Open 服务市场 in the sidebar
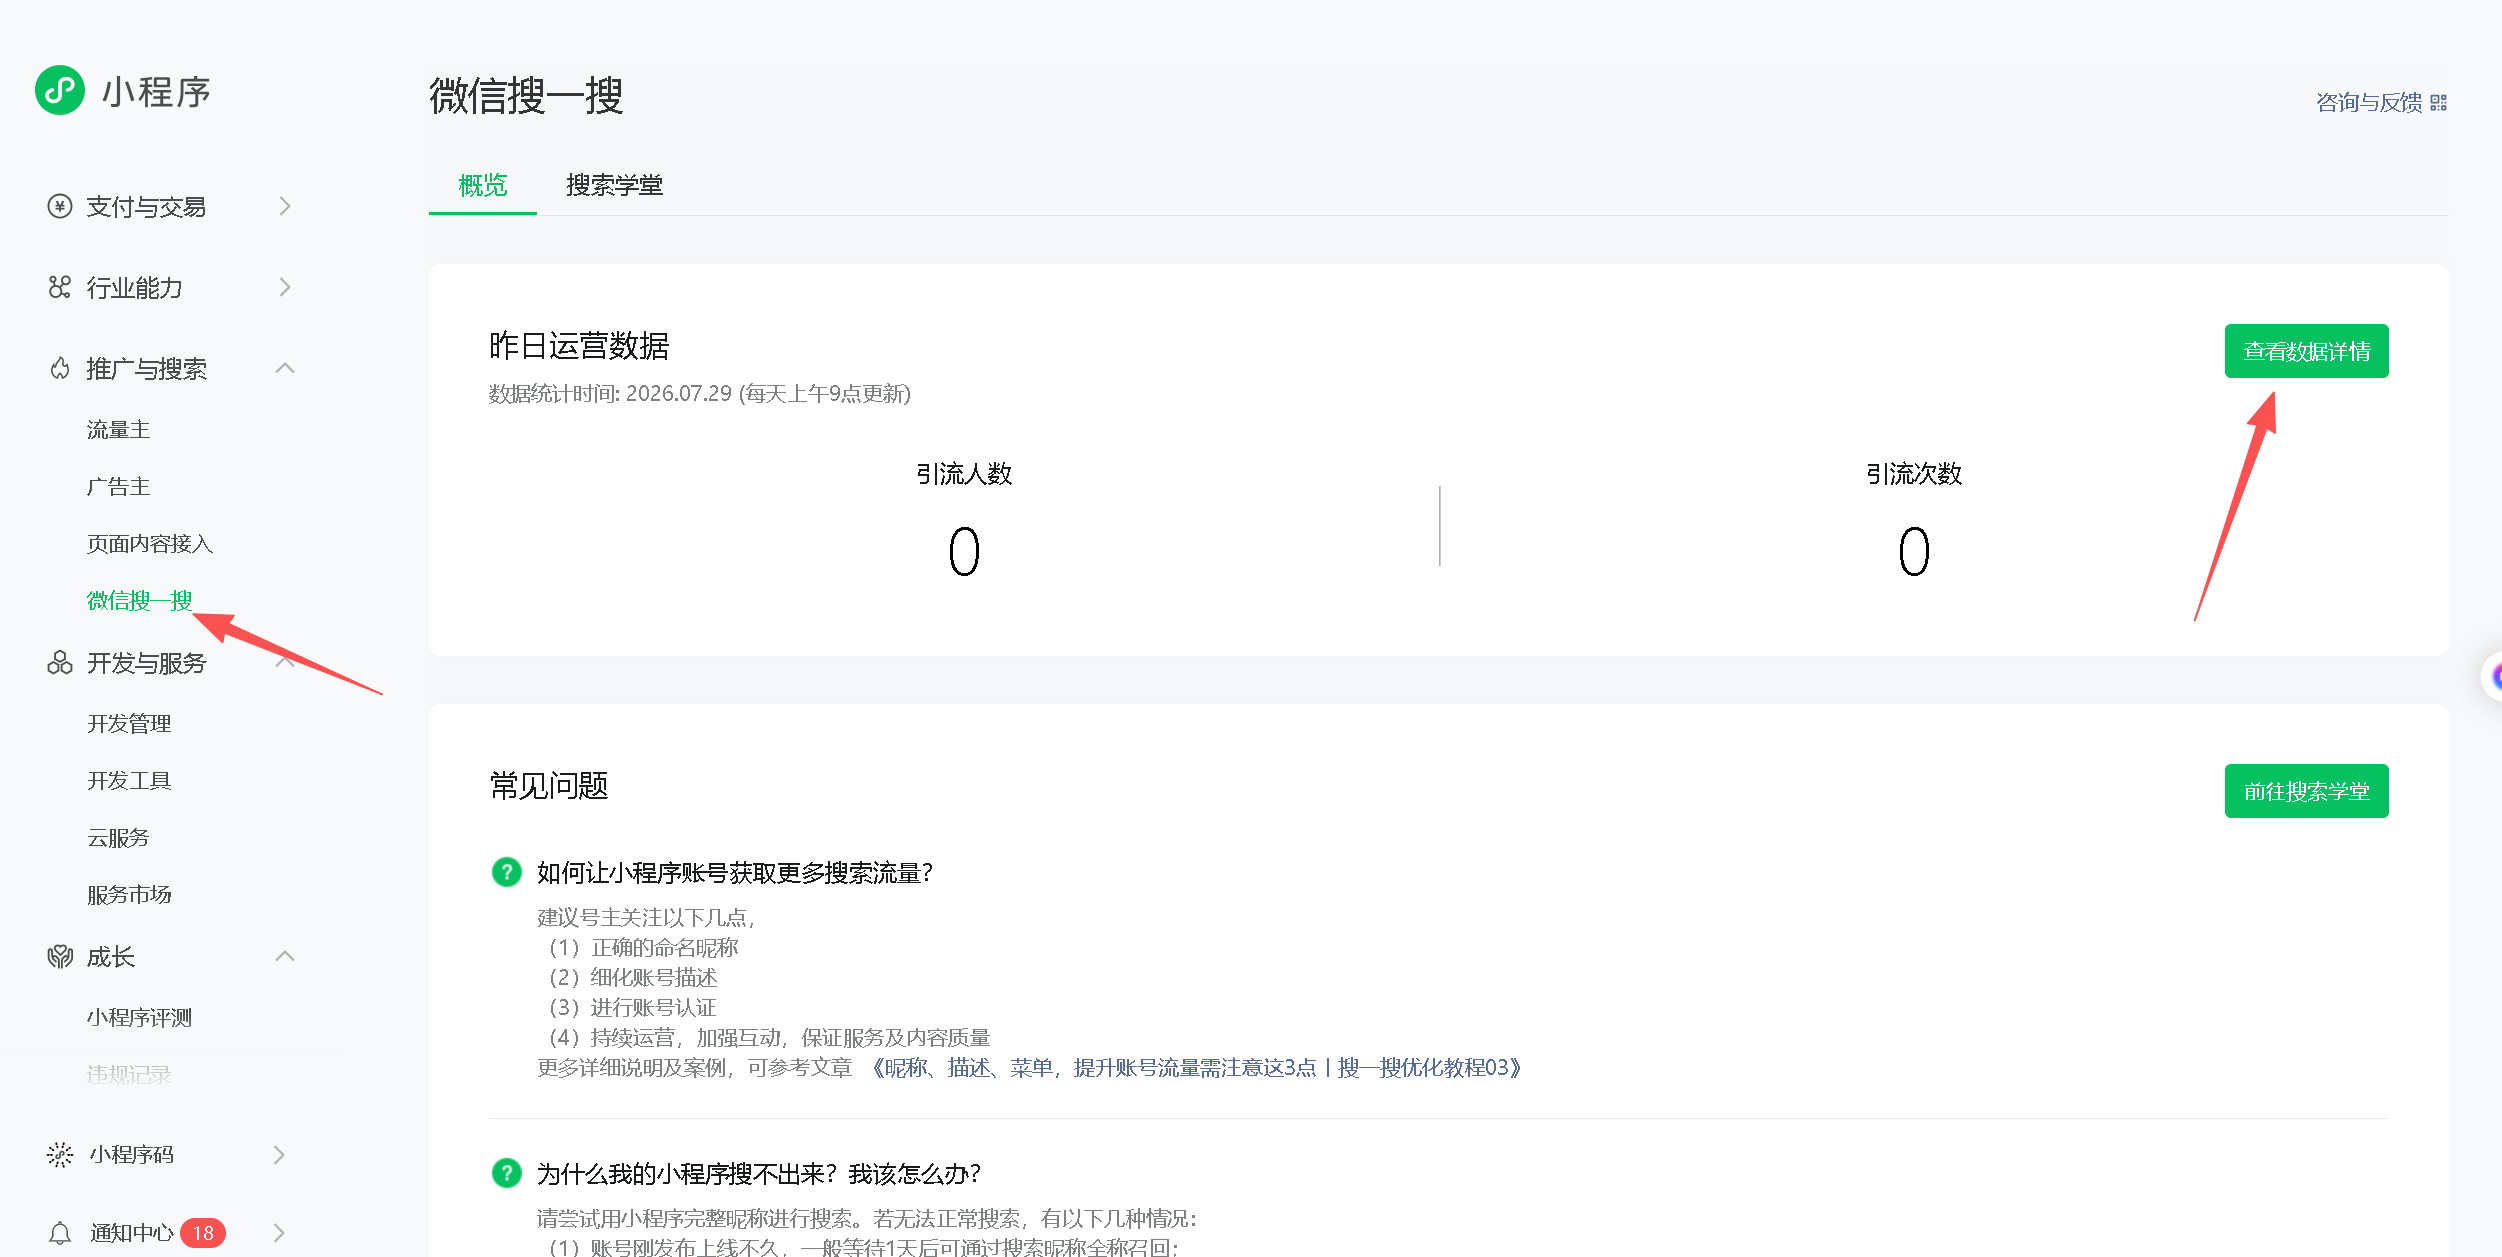 click(129, 894)
